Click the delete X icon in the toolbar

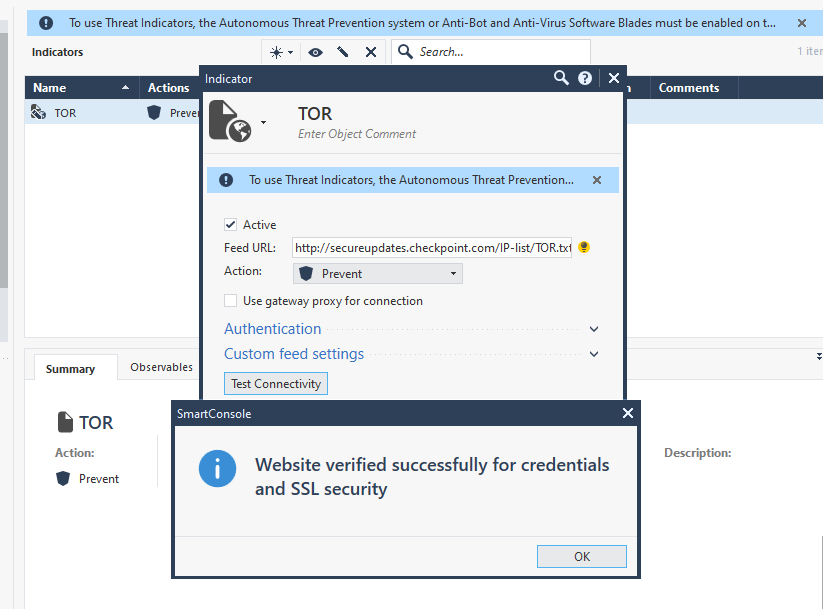coord(371,50)
